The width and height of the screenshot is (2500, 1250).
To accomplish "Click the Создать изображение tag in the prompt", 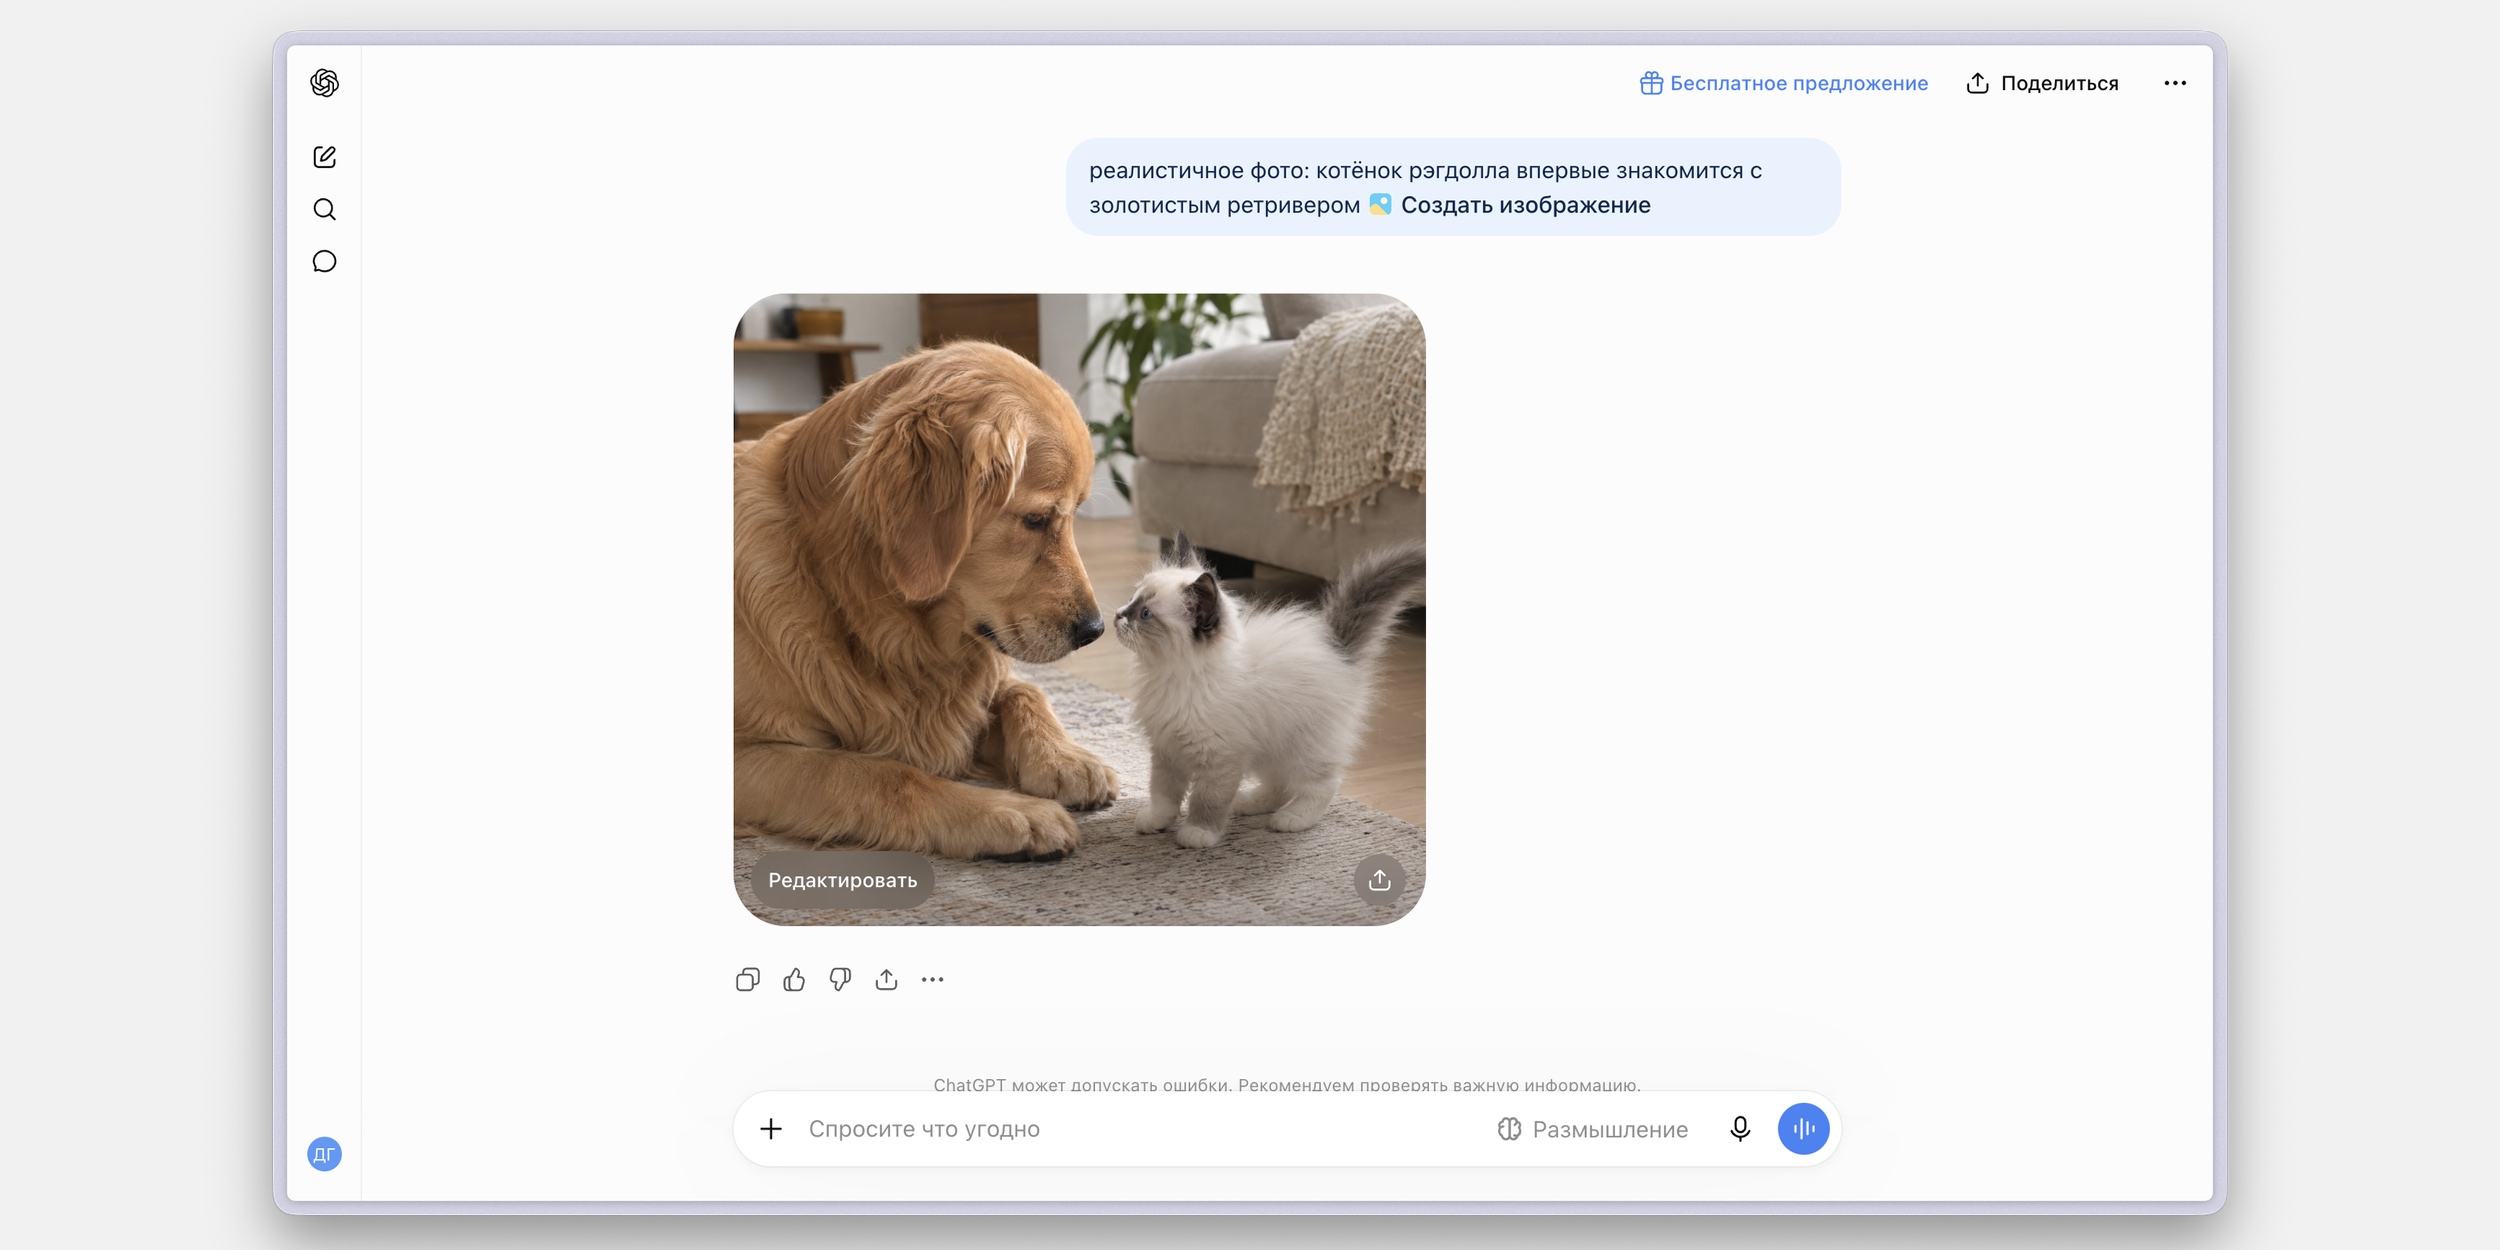I will click(1510, 205).
